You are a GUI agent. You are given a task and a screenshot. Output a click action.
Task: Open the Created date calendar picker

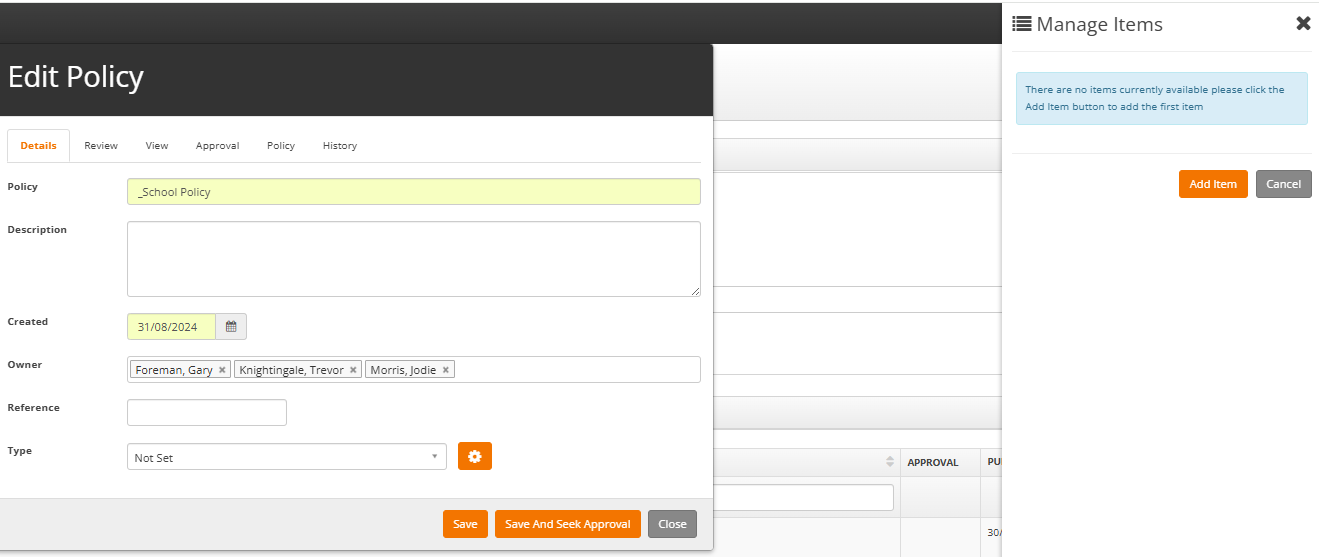[231, 327]
